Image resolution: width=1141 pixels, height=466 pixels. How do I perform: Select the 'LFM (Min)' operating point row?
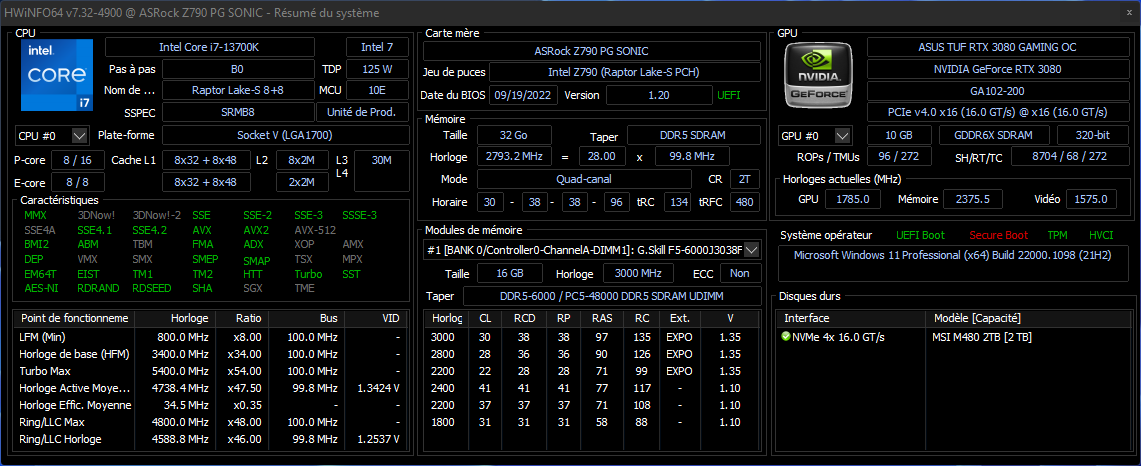pos(210,338)
